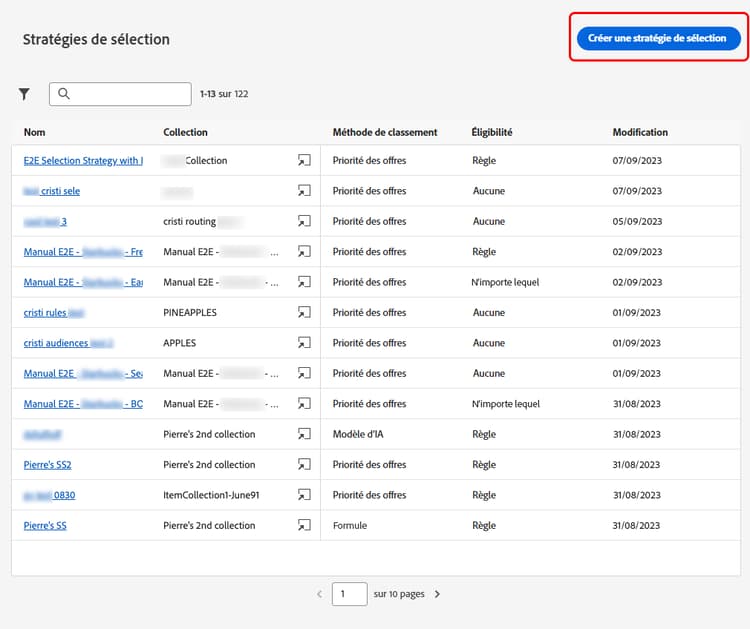
Task: Open collection icon in E2E Selection Strategy row
Action: pos(304,160)
